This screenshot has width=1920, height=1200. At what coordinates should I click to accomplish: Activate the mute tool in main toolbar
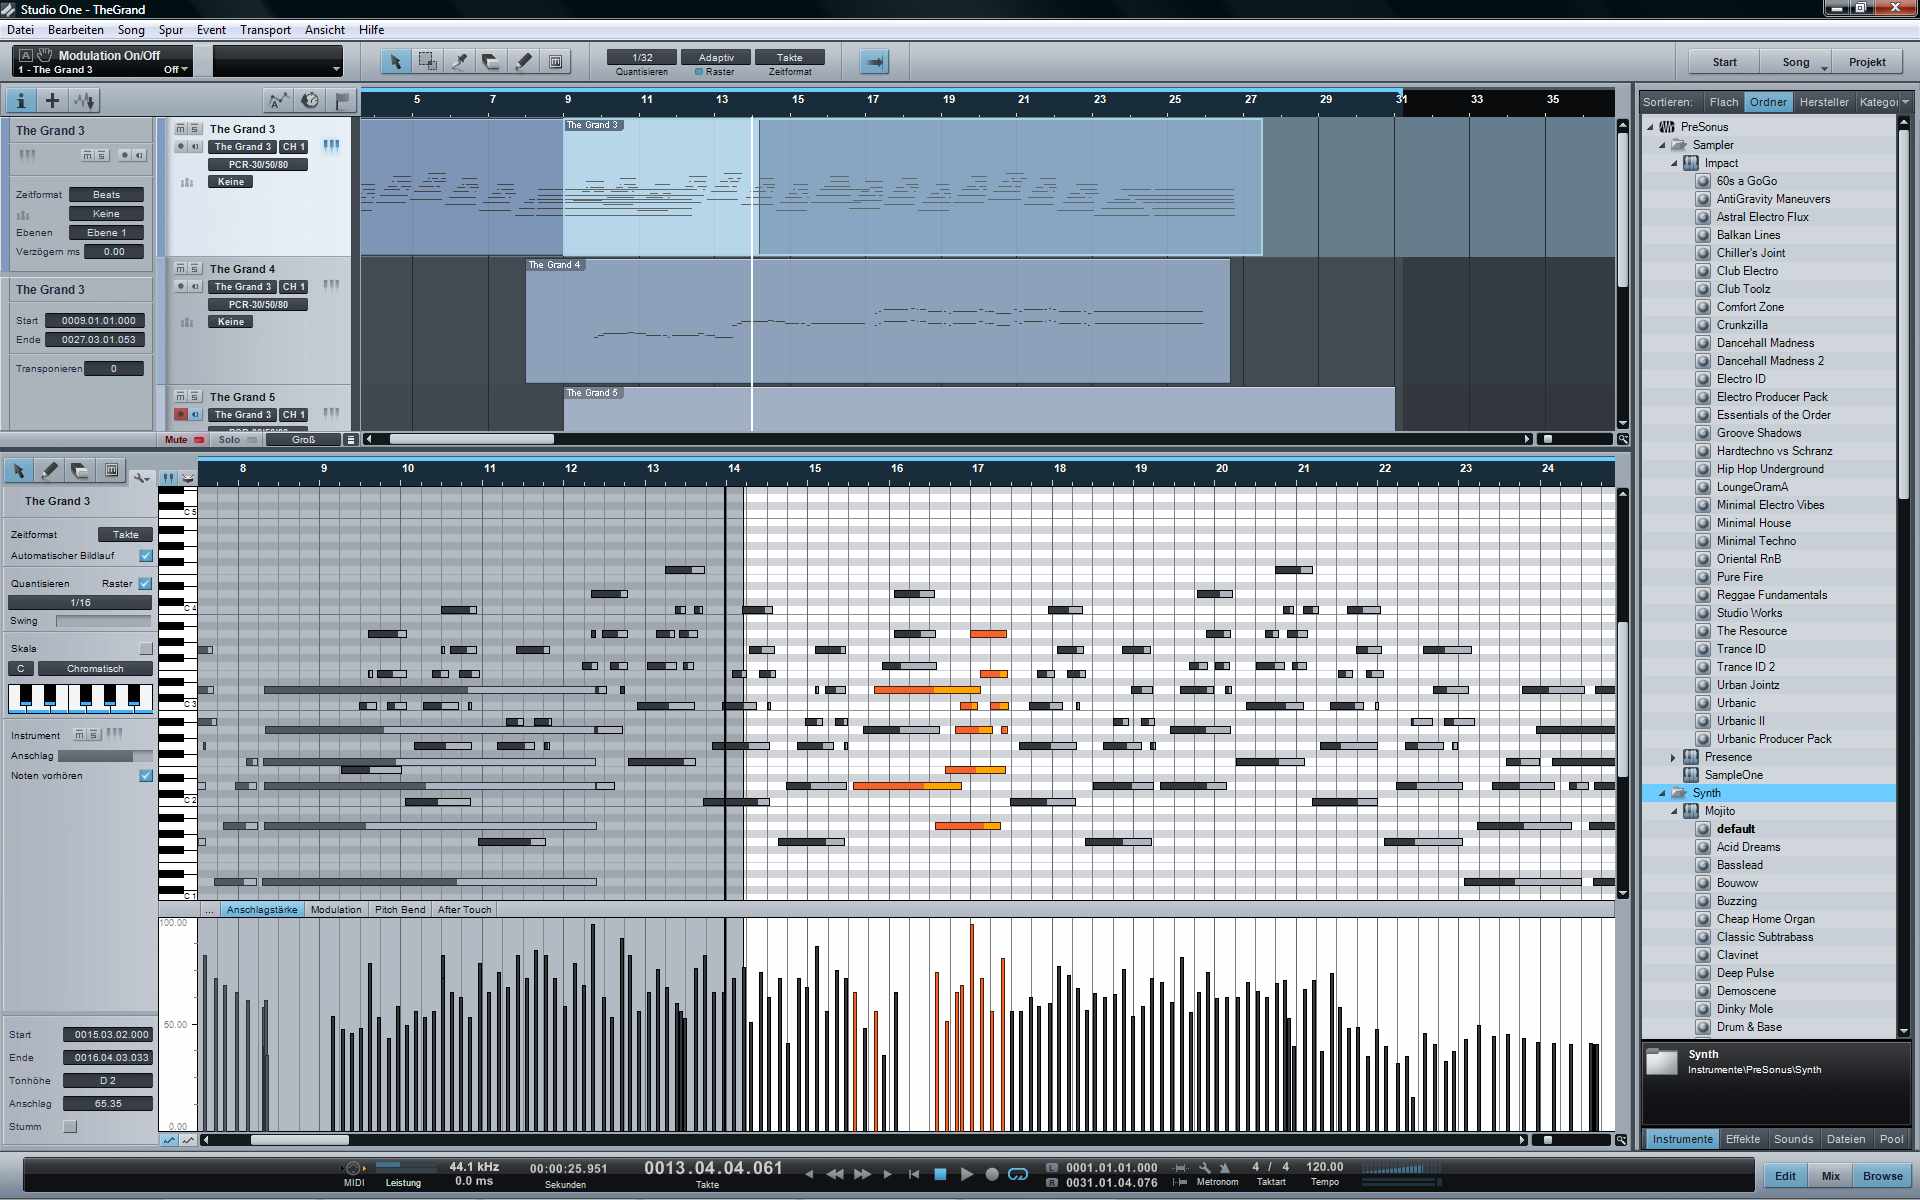(555, 62)
